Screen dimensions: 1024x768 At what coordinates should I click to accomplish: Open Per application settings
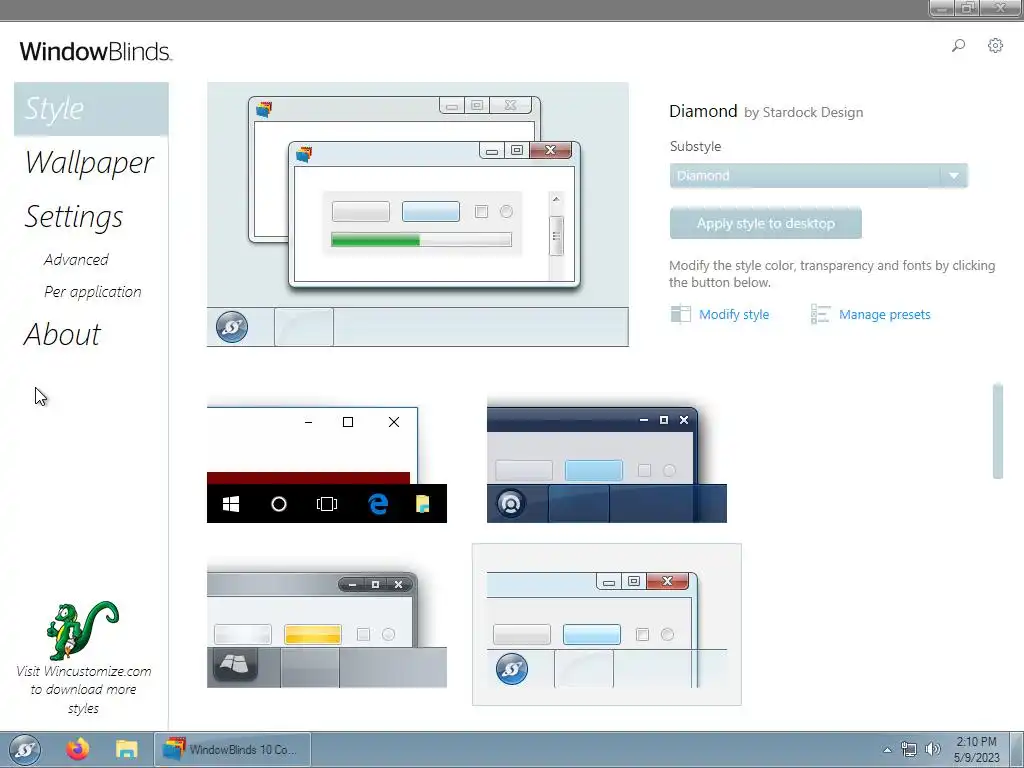(93, 292)
